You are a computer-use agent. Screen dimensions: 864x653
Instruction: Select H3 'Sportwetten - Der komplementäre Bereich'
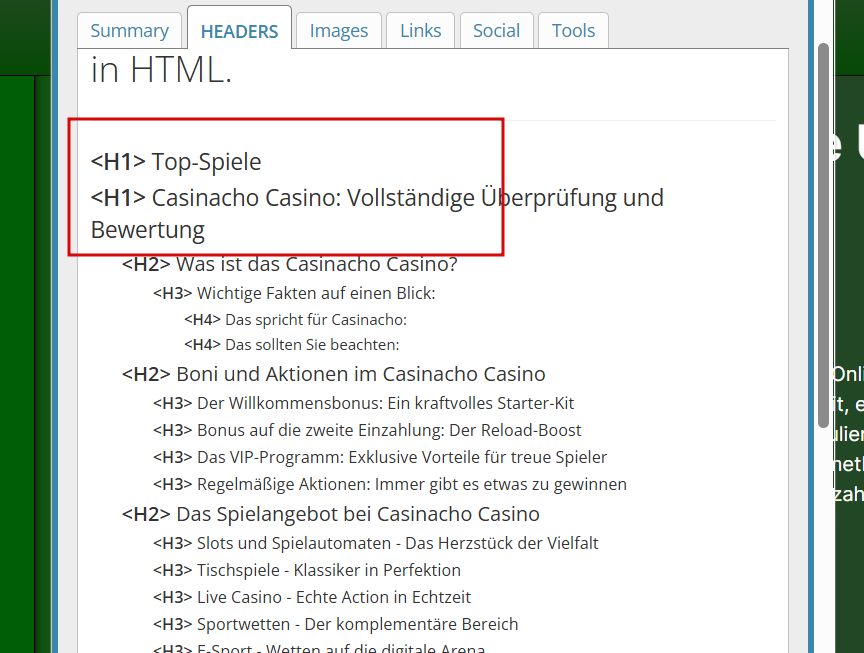[x=336, y=624]
